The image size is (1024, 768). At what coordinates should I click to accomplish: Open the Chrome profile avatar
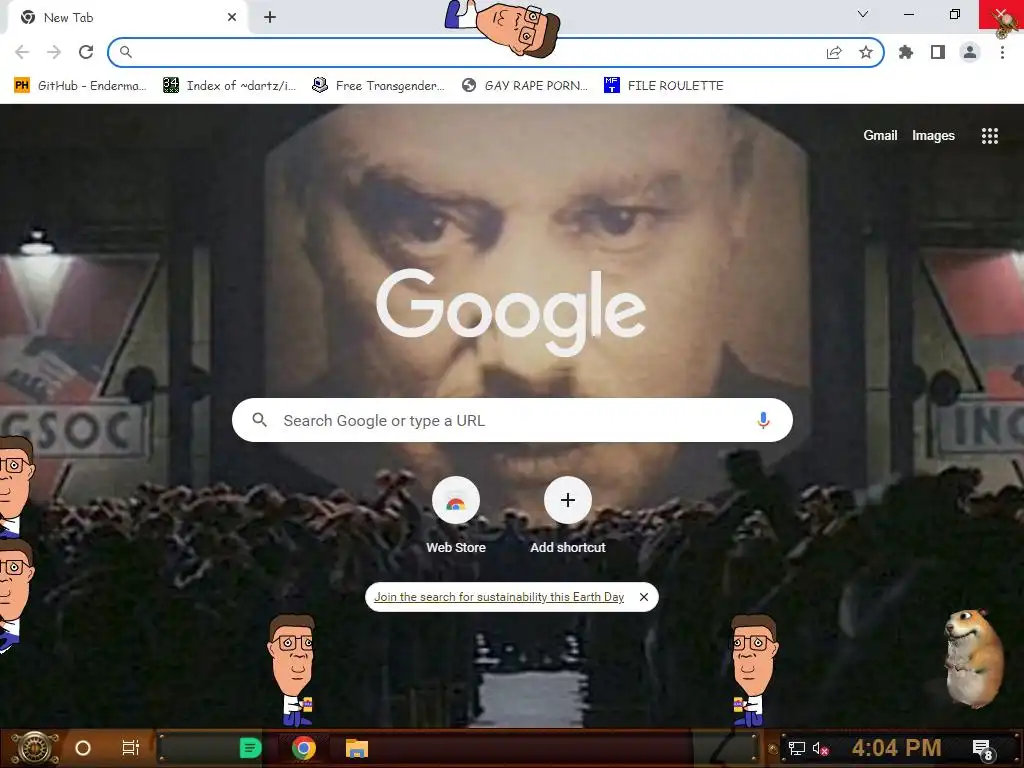coord(970,52)
